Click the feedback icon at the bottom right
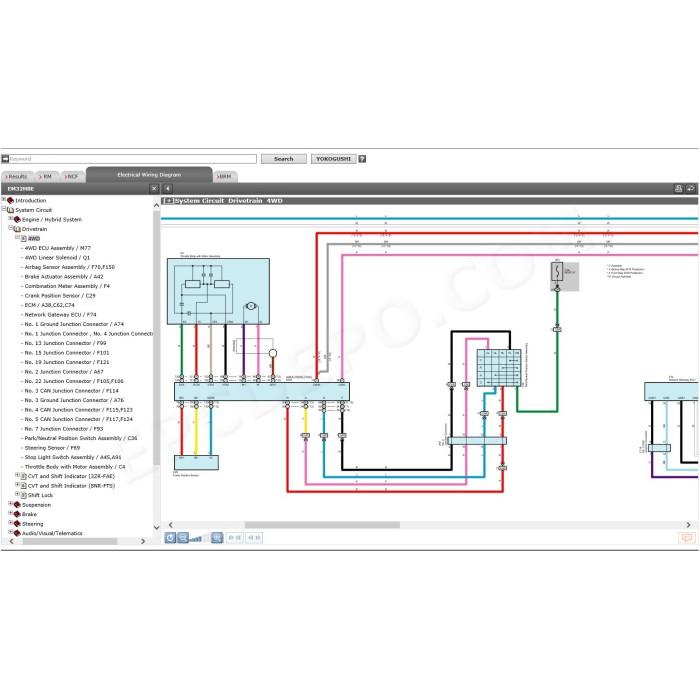 687,538
